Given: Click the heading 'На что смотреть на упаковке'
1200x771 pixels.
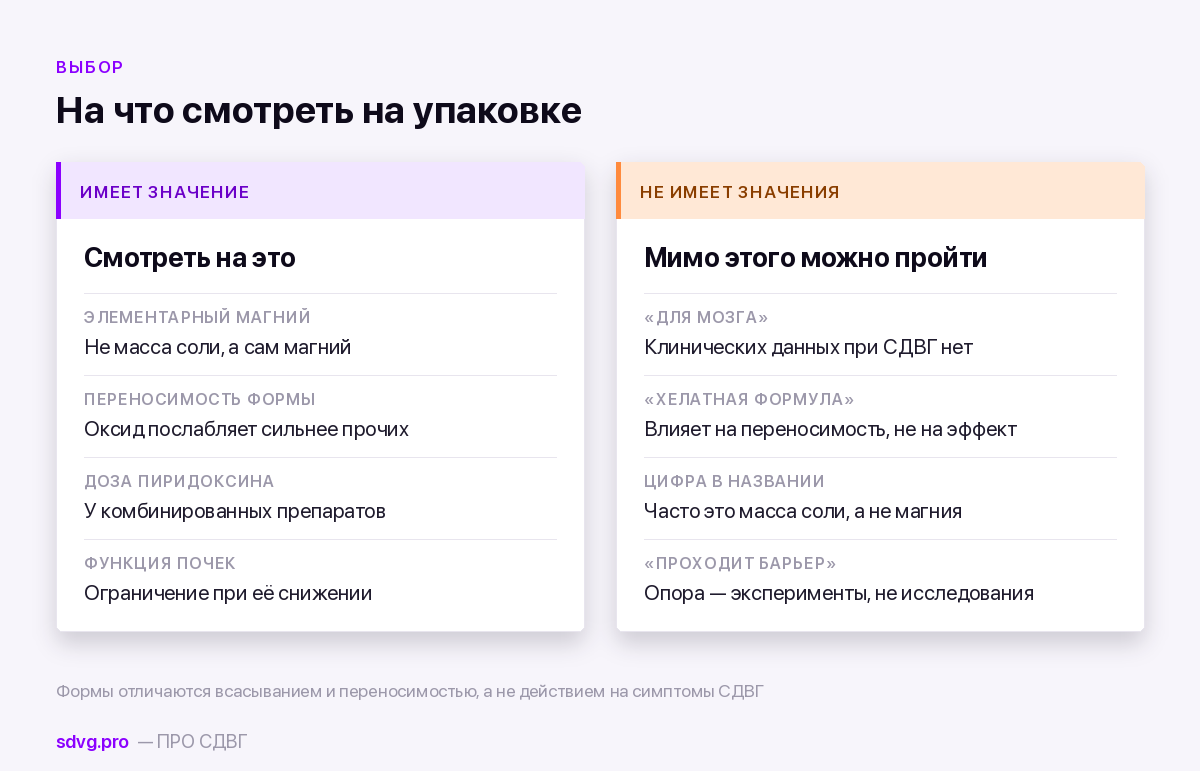Looking at the screenshot, I should click(318, 110).
